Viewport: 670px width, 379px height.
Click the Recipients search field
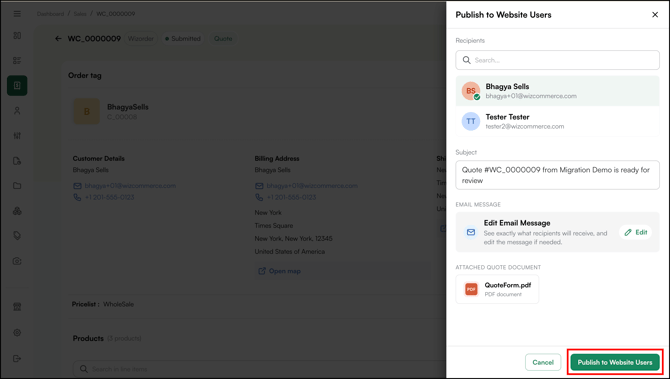pos(557,60)
